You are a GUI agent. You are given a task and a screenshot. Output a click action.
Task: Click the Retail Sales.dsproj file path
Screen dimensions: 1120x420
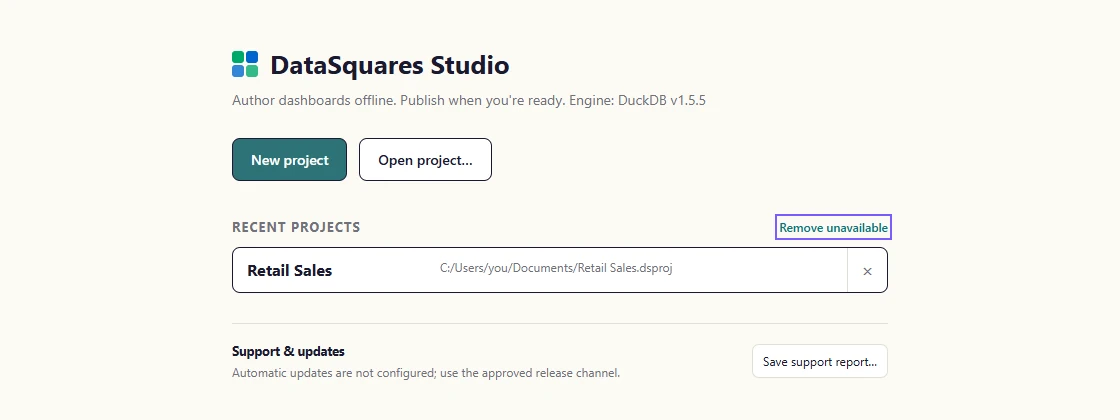click(x=556, y=269)
